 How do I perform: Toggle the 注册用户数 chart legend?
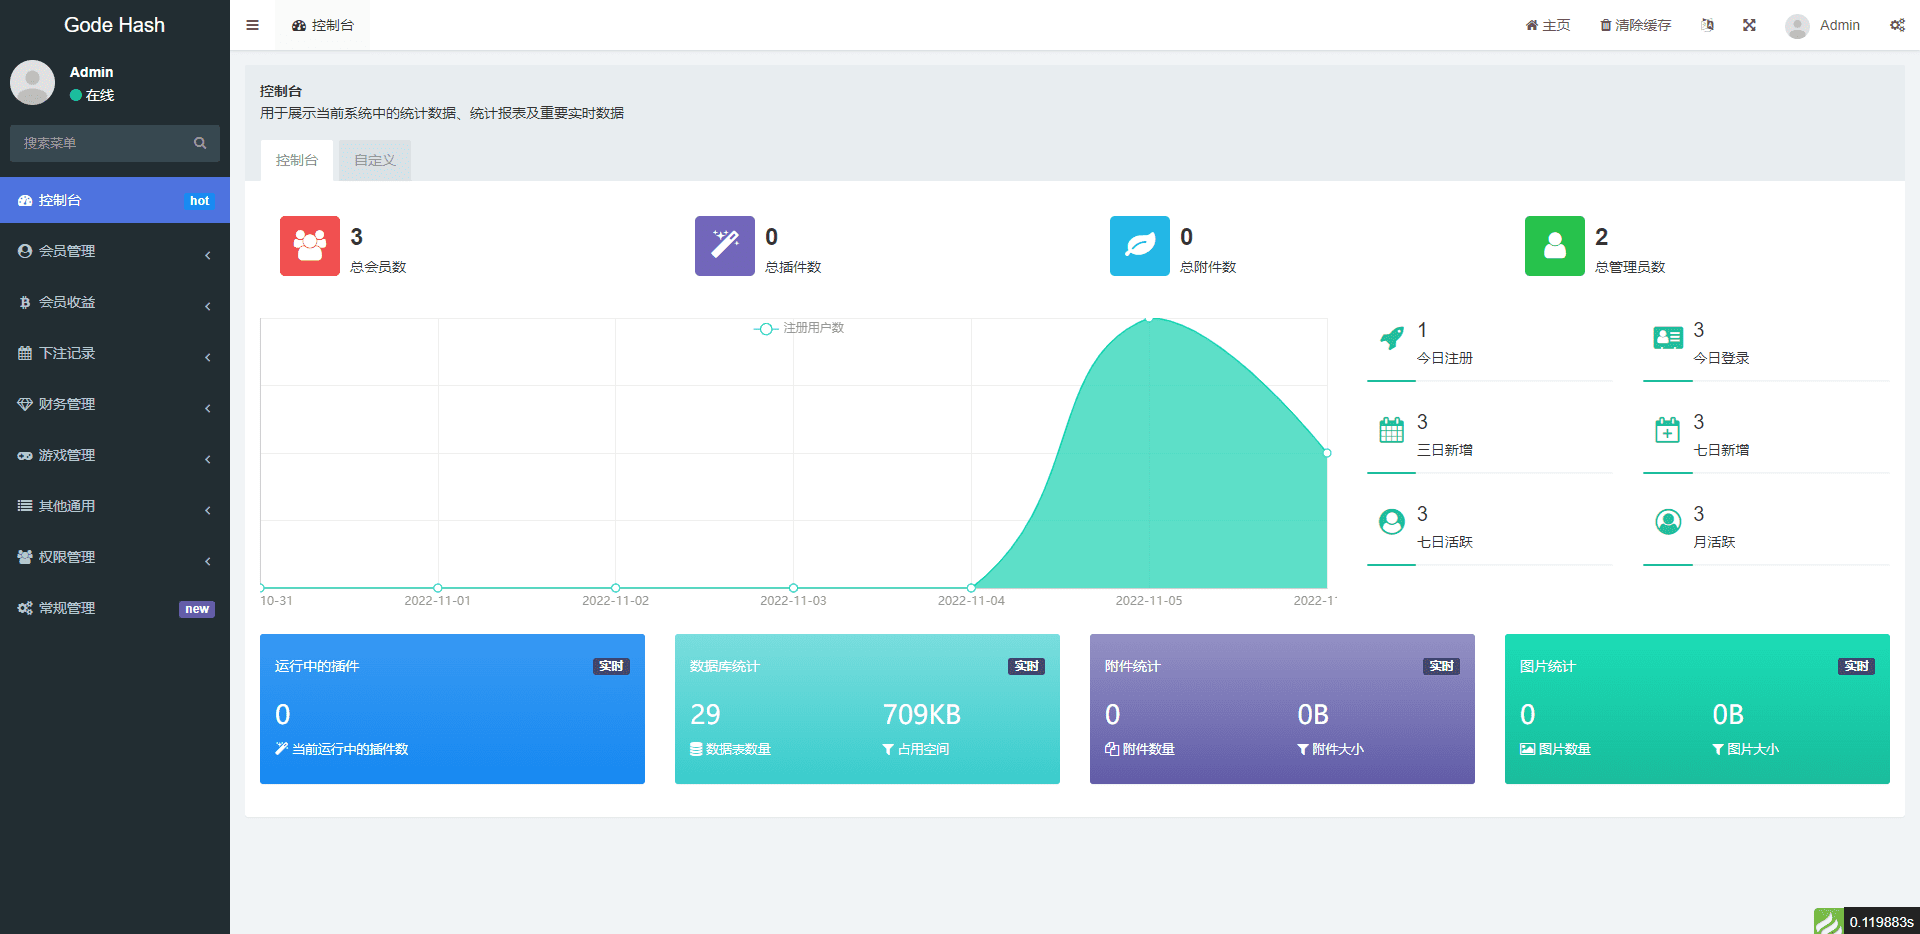pos(799,328)
